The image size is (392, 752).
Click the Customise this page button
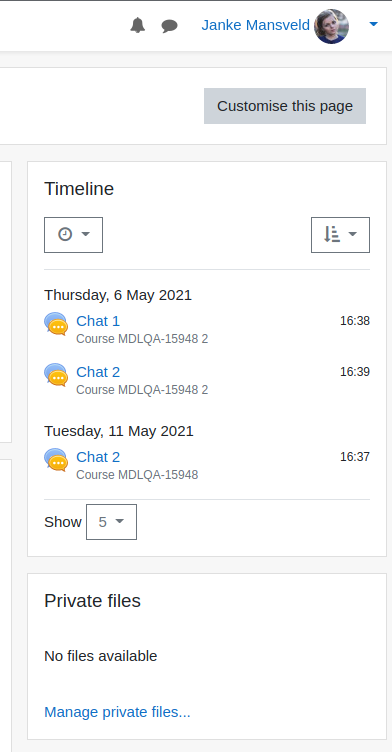[285, 106]
